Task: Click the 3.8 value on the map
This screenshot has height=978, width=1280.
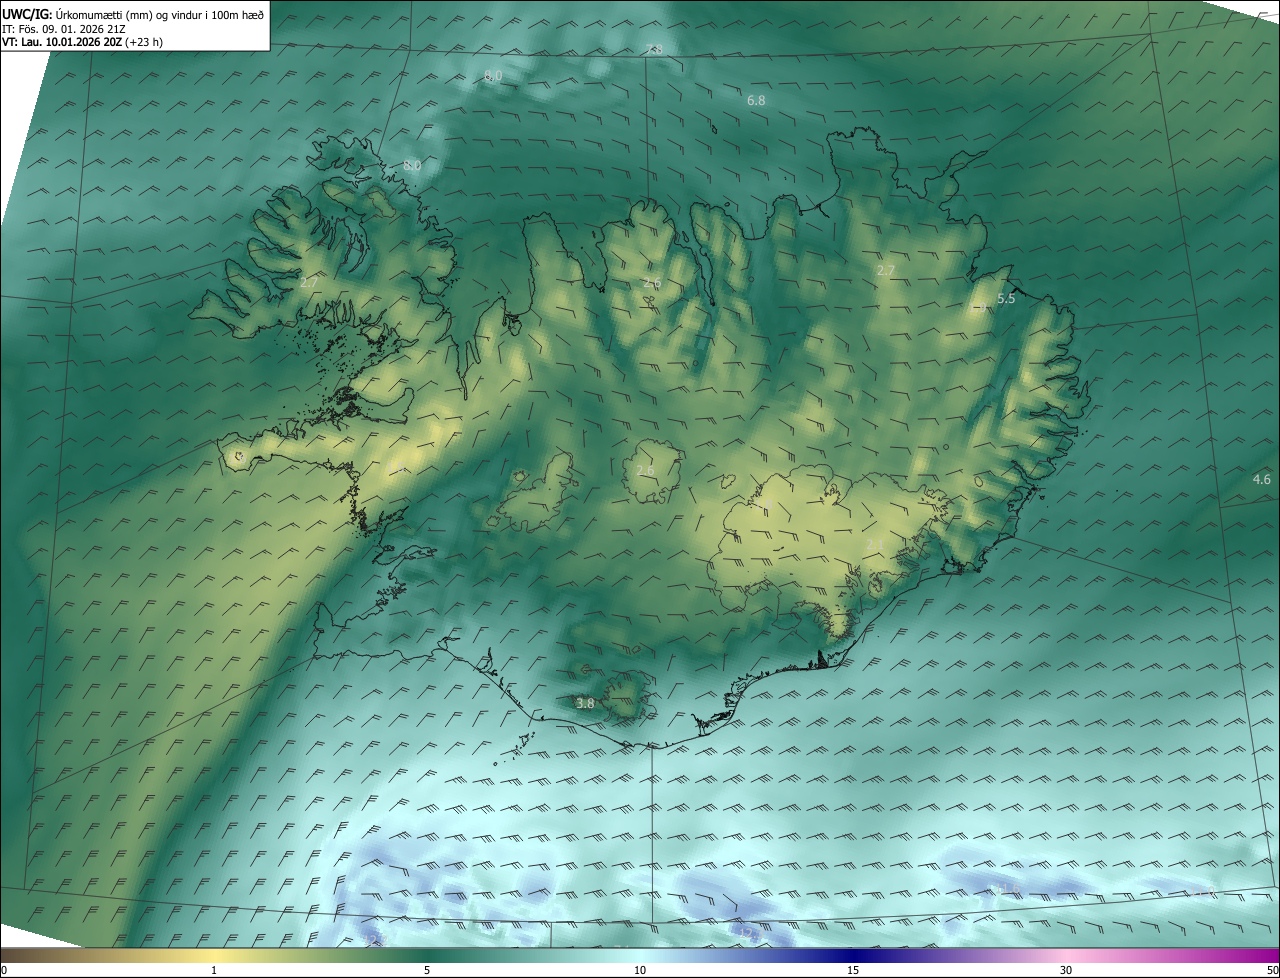Action: coord(585,704)
